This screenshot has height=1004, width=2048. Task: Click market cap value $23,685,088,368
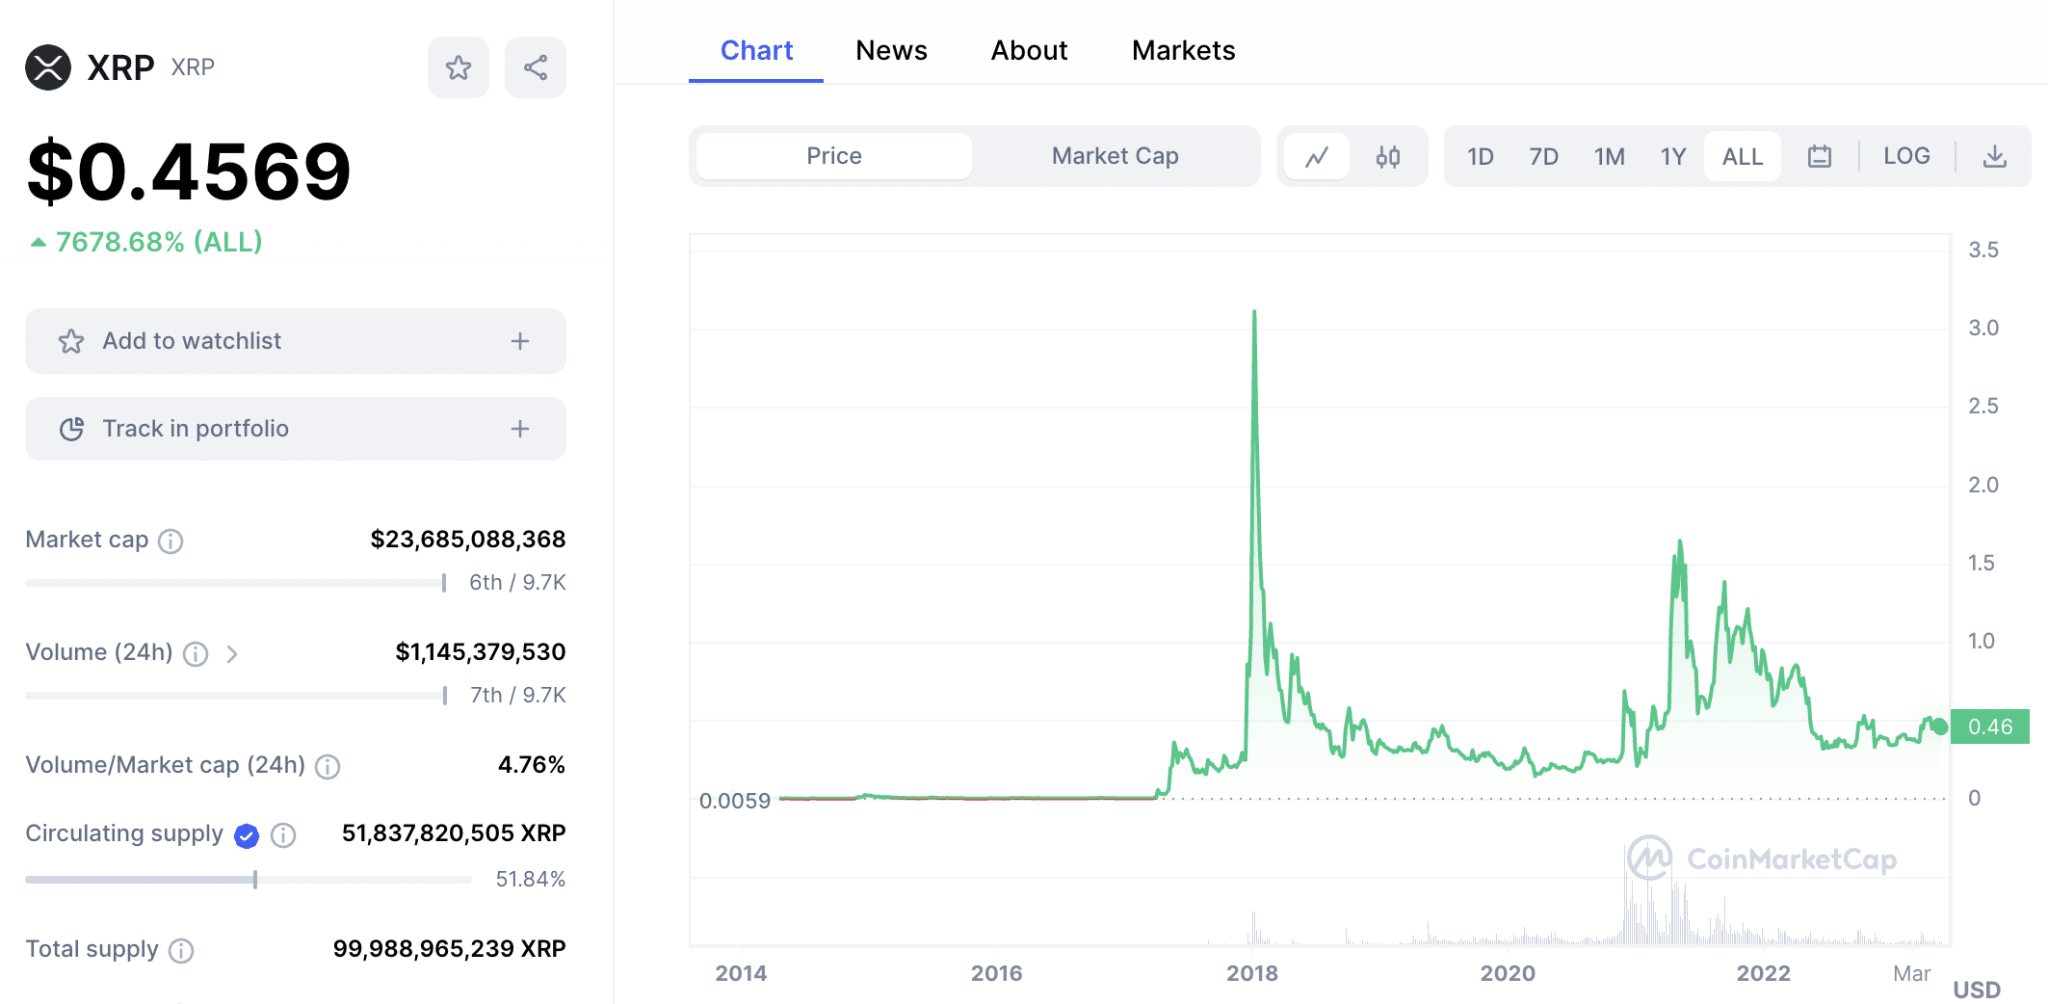click(468, 540)
